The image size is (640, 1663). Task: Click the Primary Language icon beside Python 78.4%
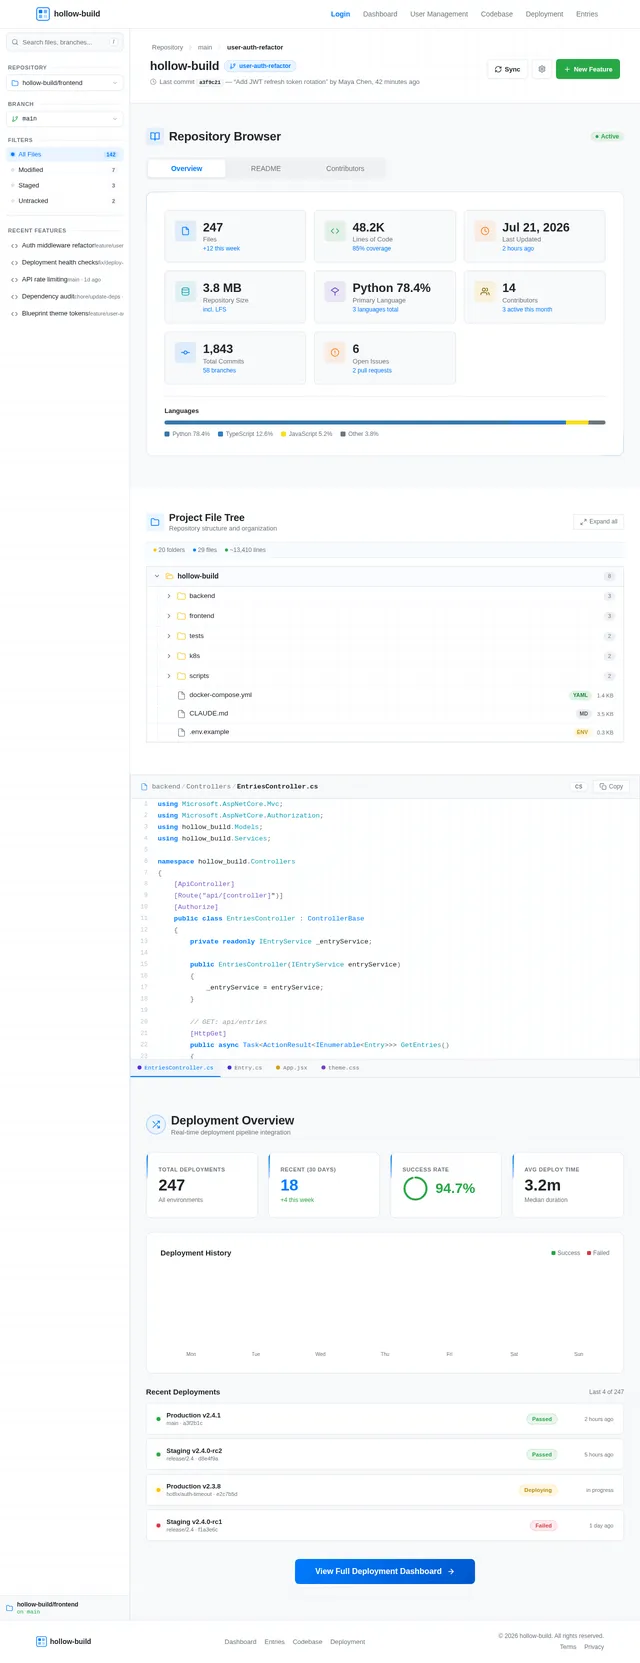pyautogui.click(x=335, y=291)
